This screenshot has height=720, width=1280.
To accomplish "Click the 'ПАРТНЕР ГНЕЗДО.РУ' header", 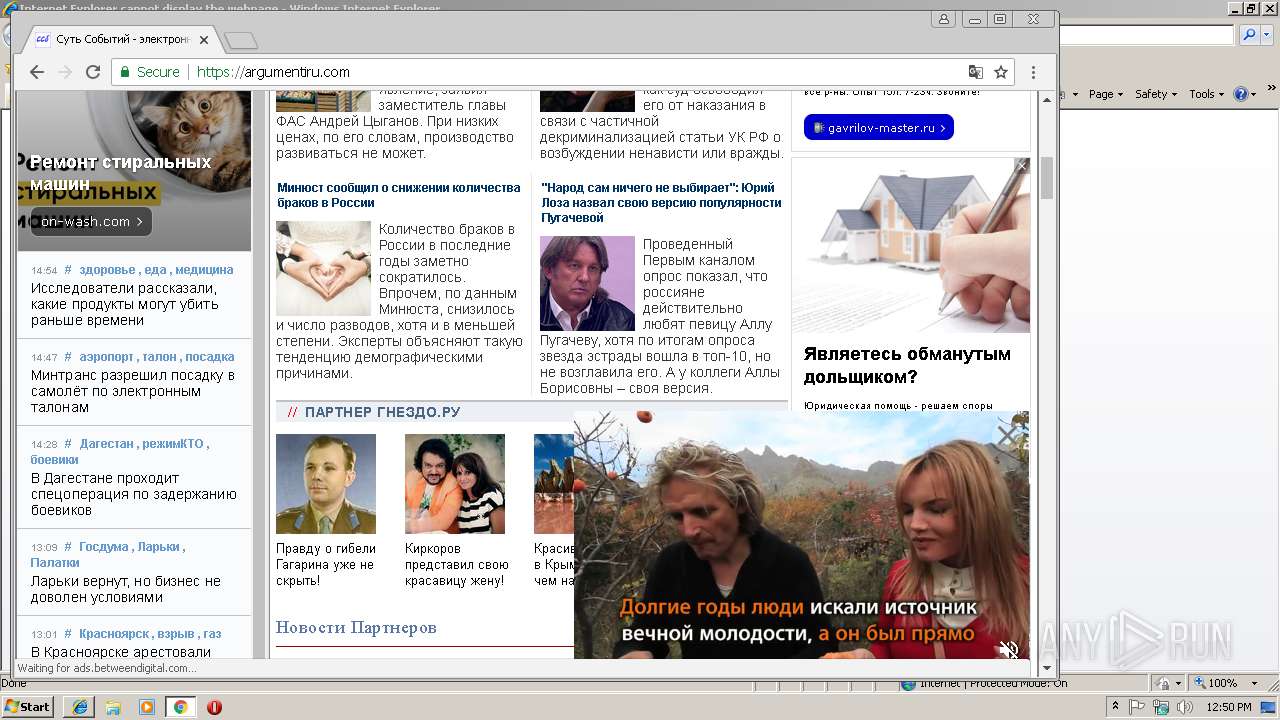I will (383, 412).
